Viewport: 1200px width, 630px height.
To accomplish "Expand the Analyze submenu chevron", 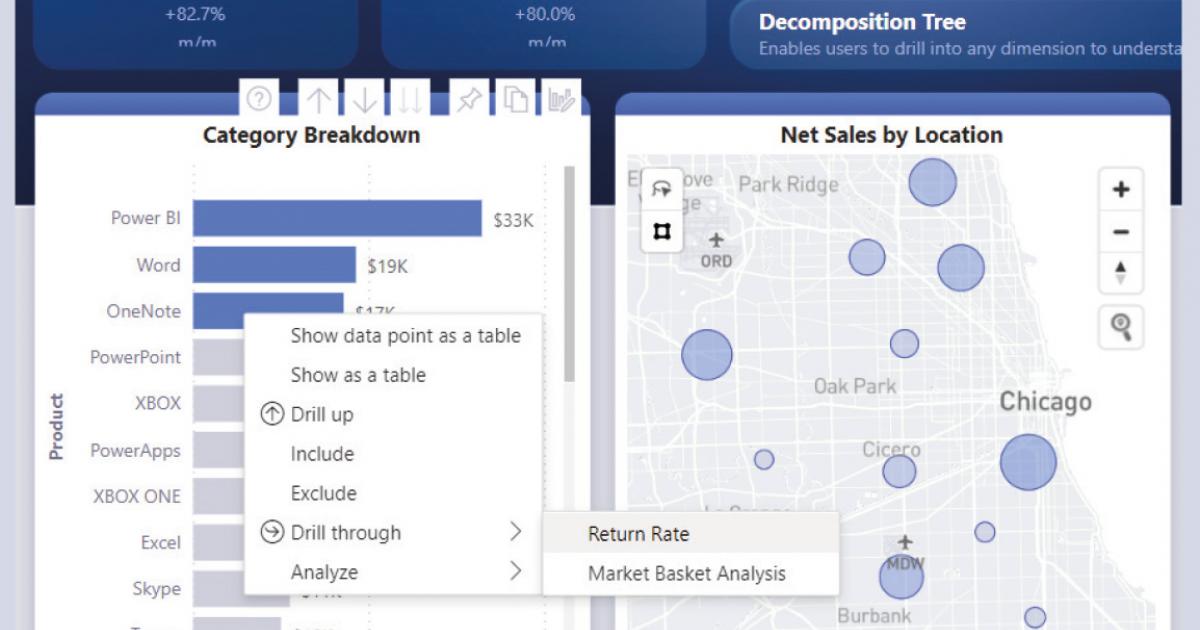I will (x=516, y=571).
